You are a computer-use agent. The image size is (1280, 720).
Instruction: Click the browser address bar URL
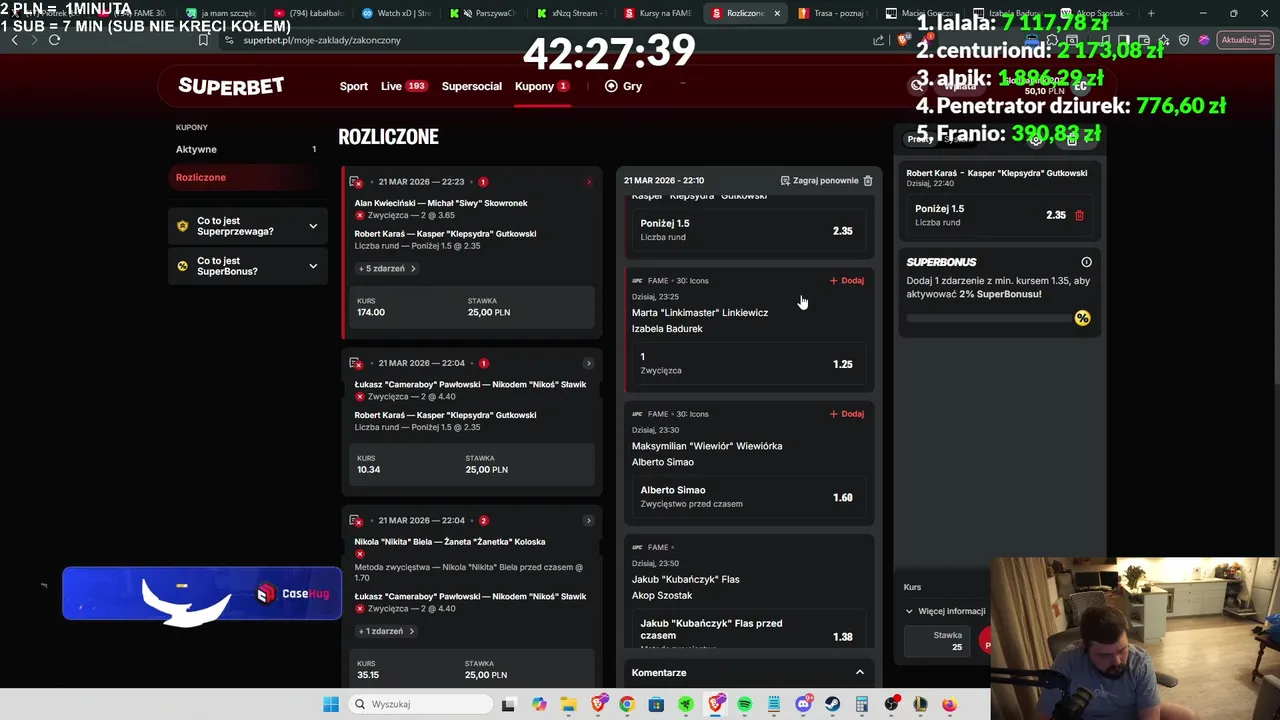322,40
